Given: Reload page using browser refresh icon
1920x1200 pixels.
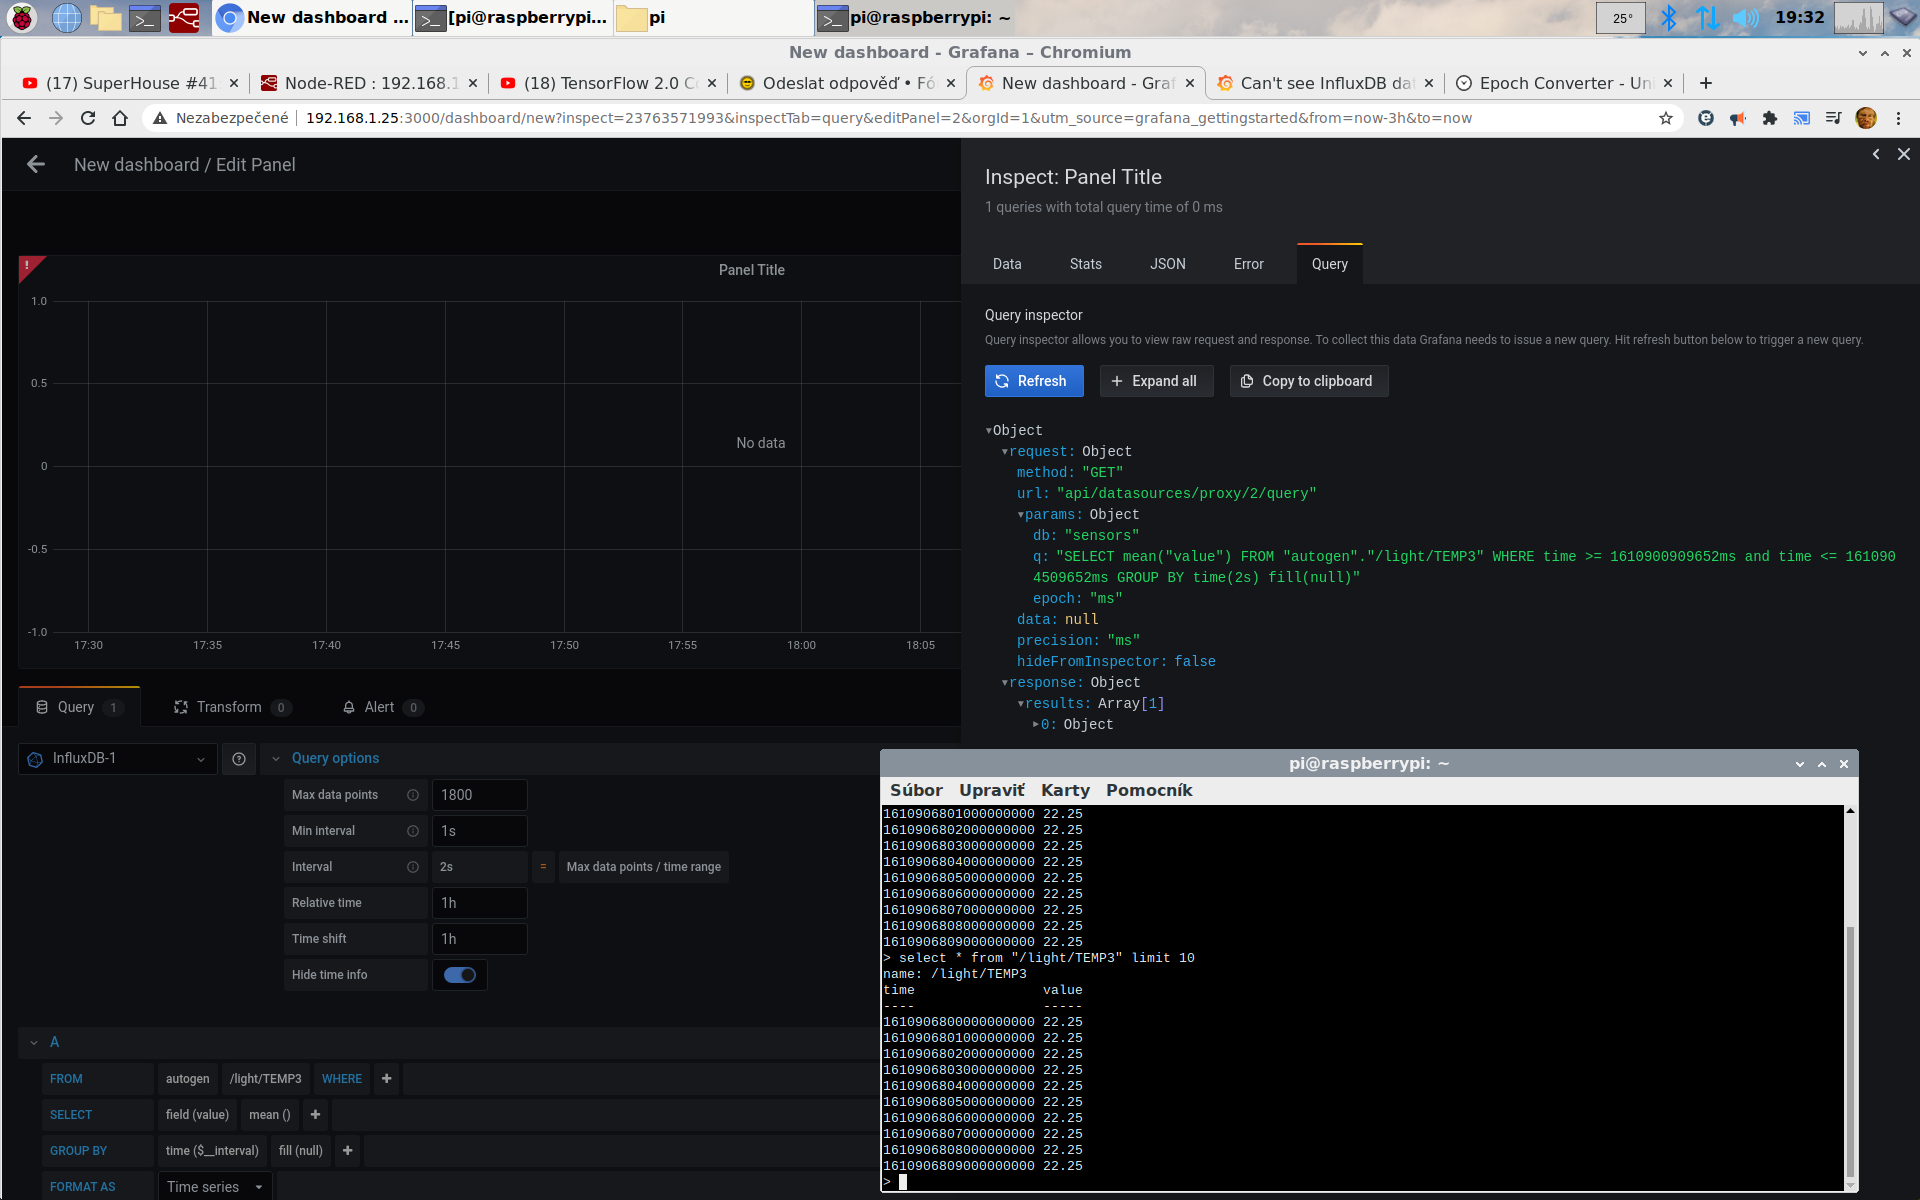Looking at the screenshot, I should pyautogui.click(x=88, y=118).
